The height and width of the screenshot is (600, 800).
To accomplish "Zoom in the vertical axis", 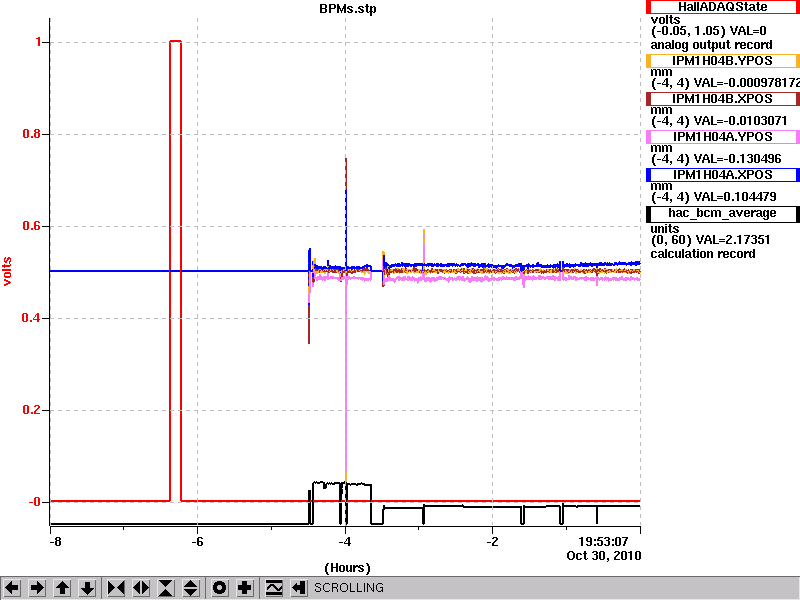I will click(x=166, y=588).
